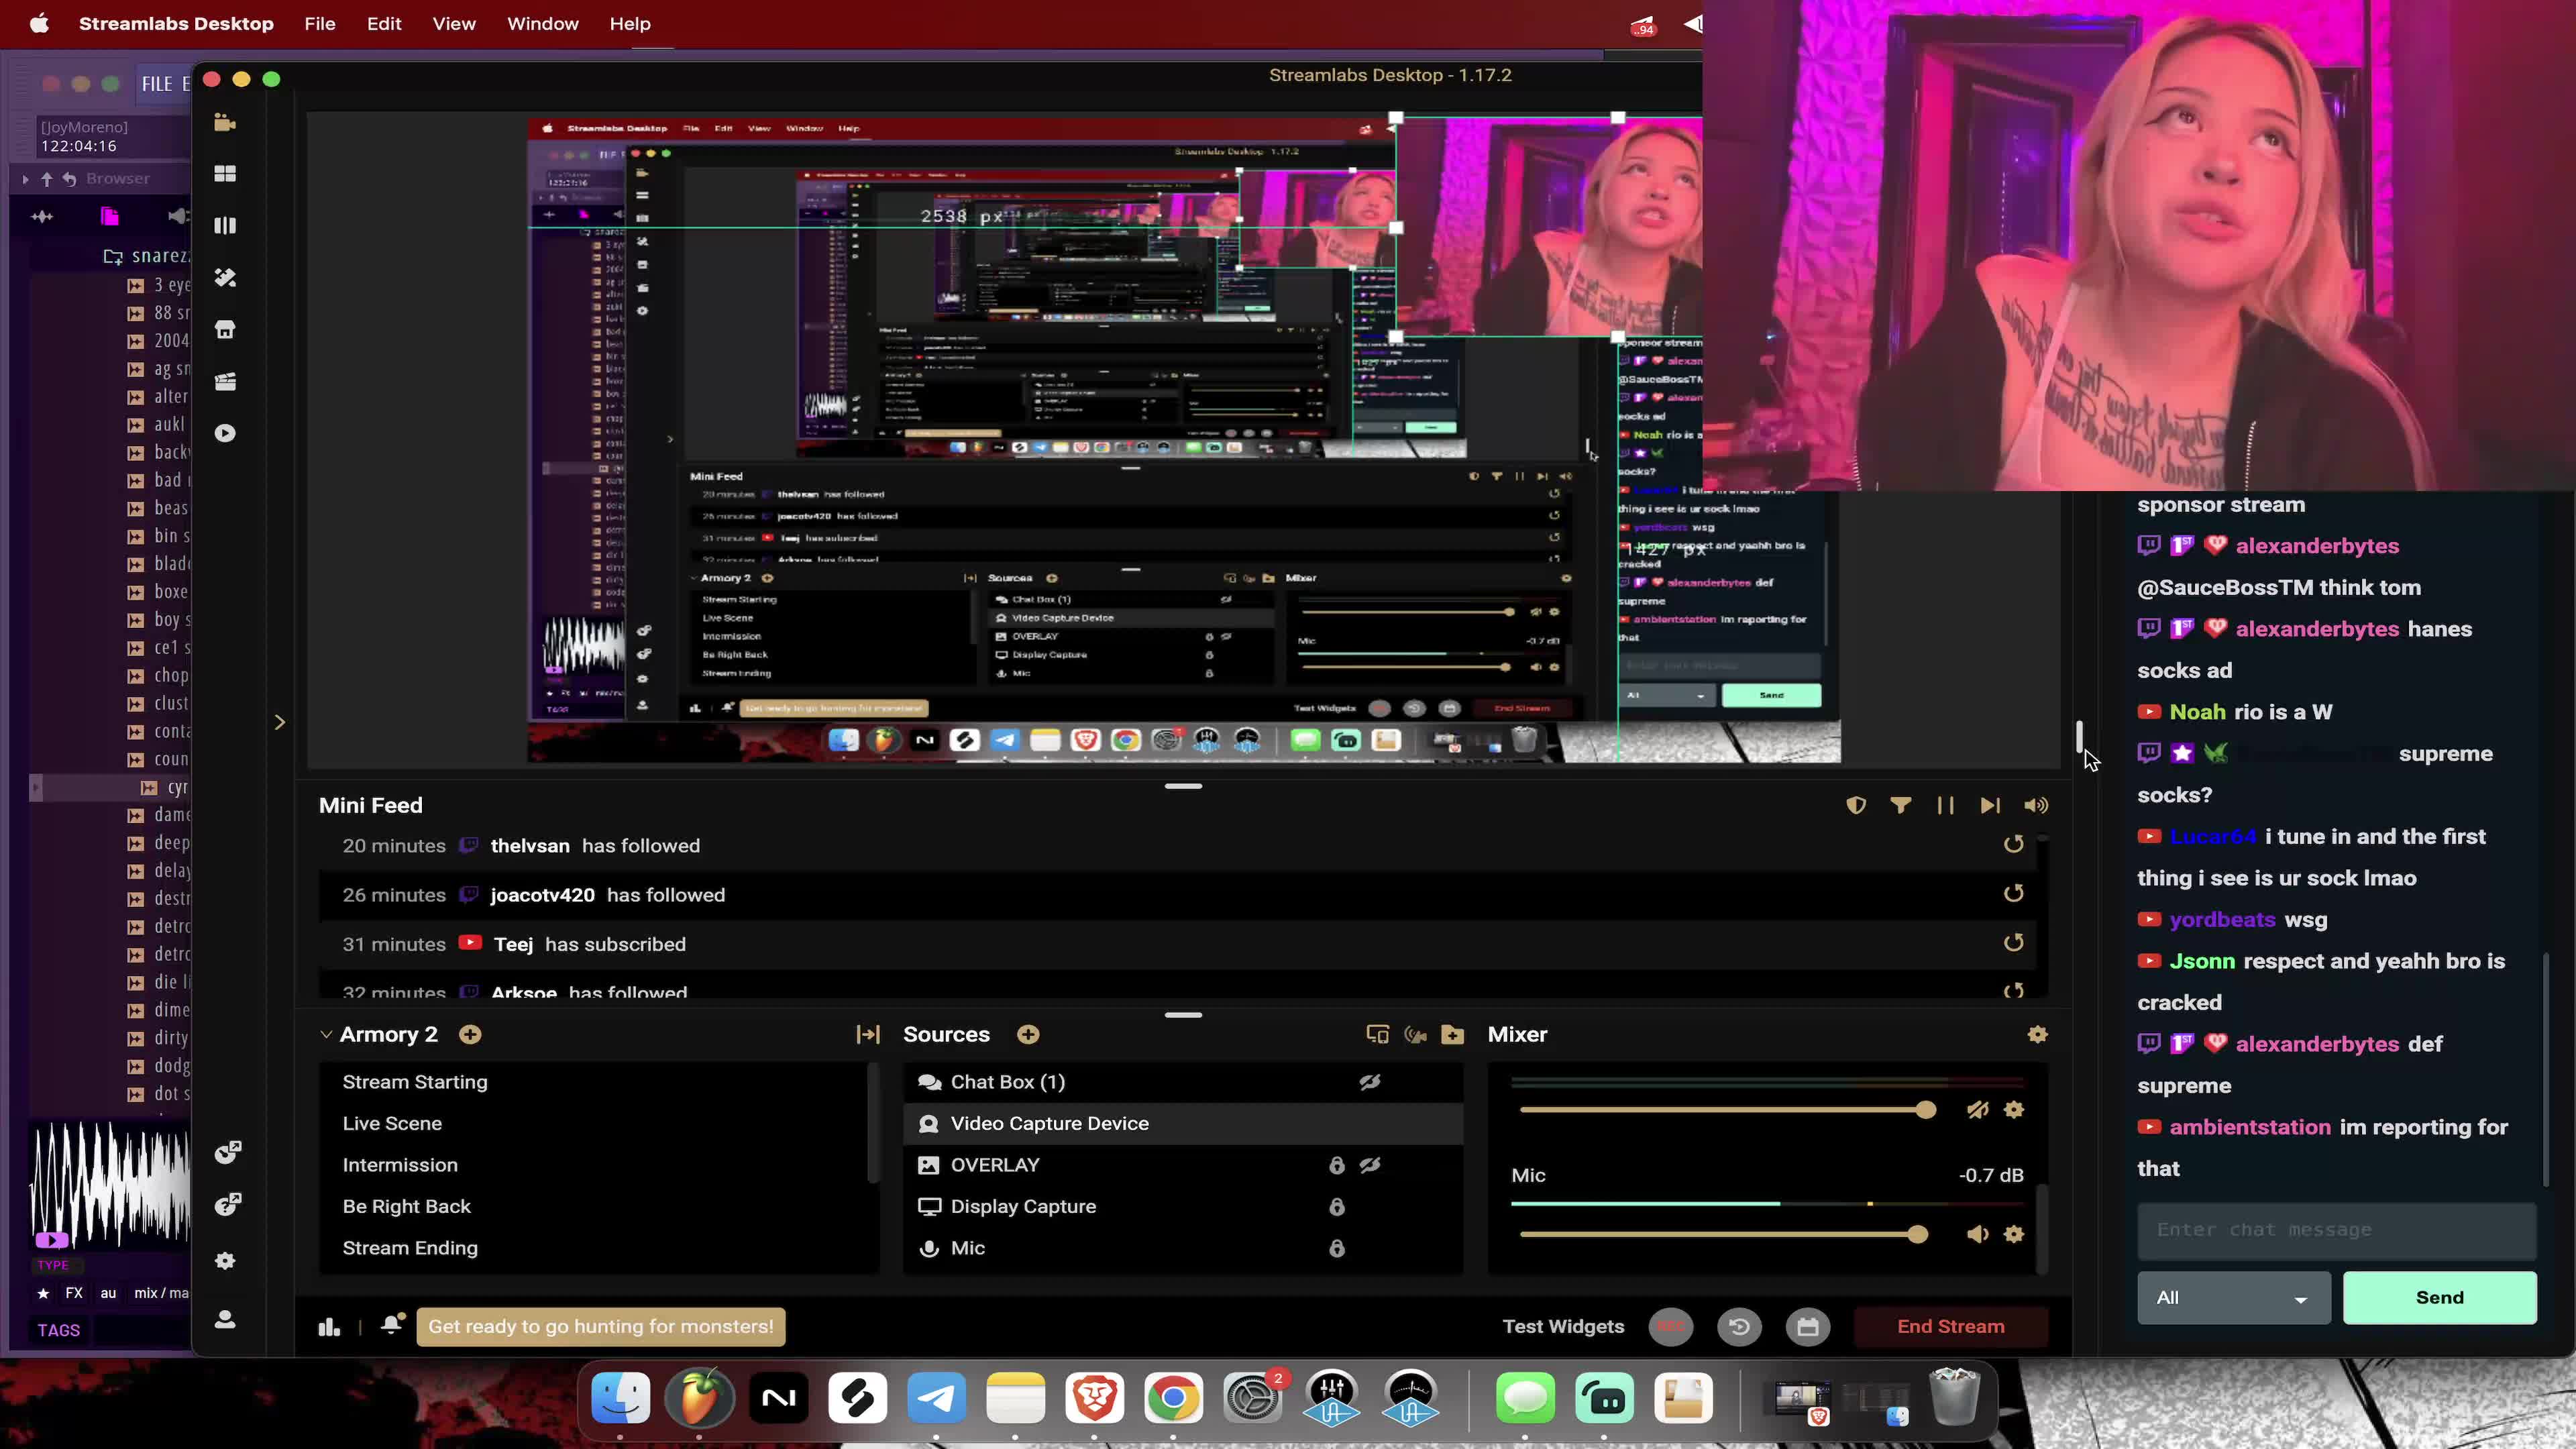
Task: Mute alert sounds via Mini Feed speaker
Action: pos(2036,806)
